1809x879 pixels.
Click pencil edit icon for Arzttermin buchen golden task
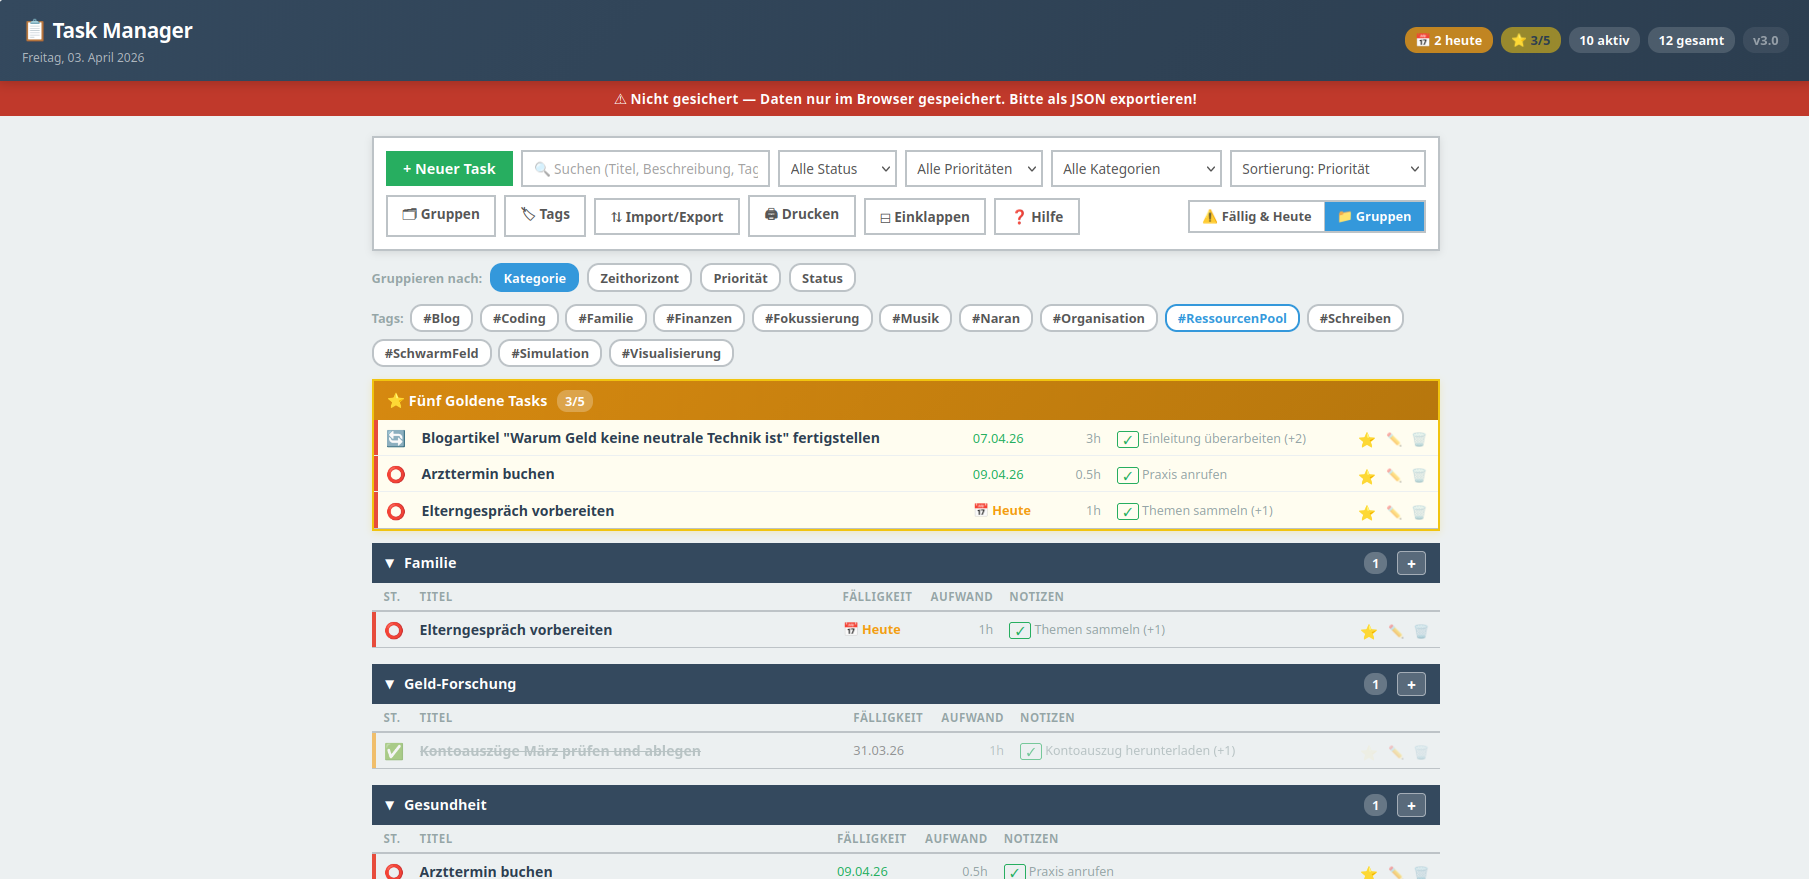pyautogui.click(x=1393, y=476)
